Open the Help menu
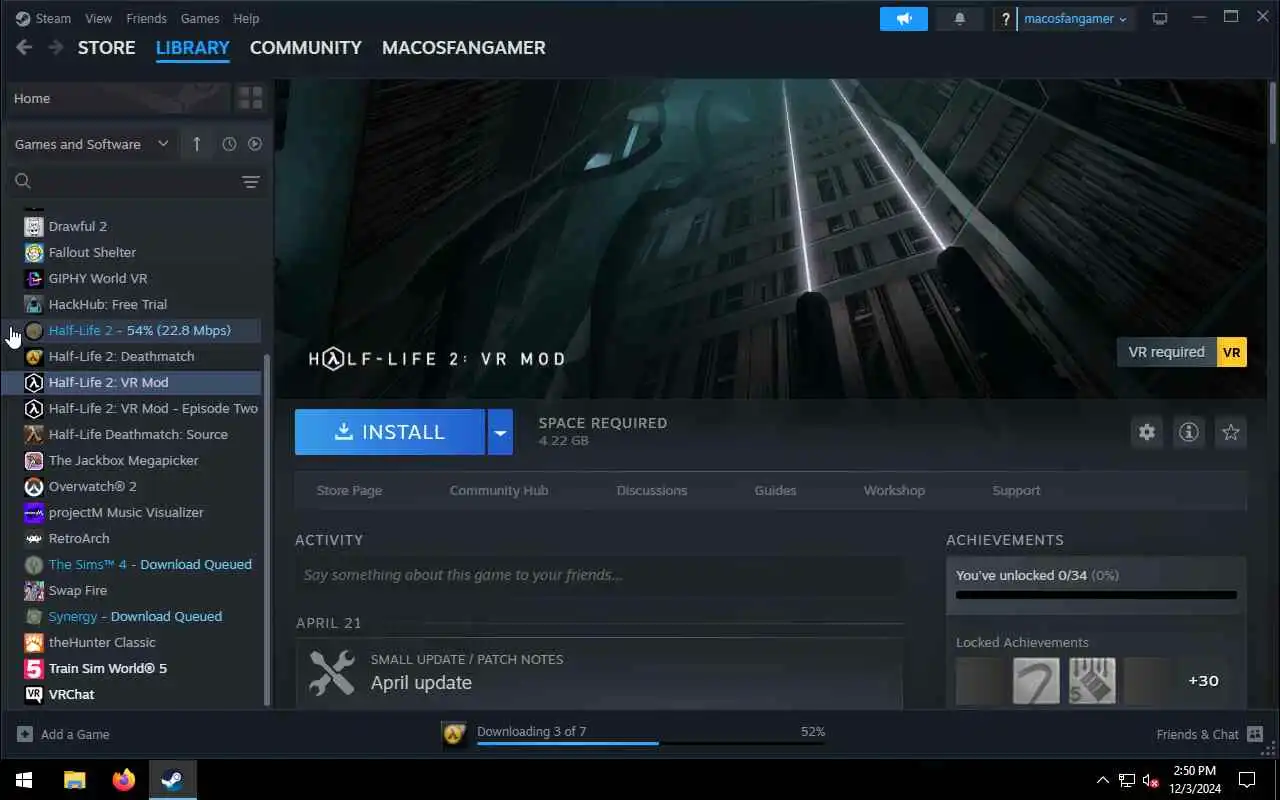The height and width of the screenshot is (800, 1280). tap(246, 18)
